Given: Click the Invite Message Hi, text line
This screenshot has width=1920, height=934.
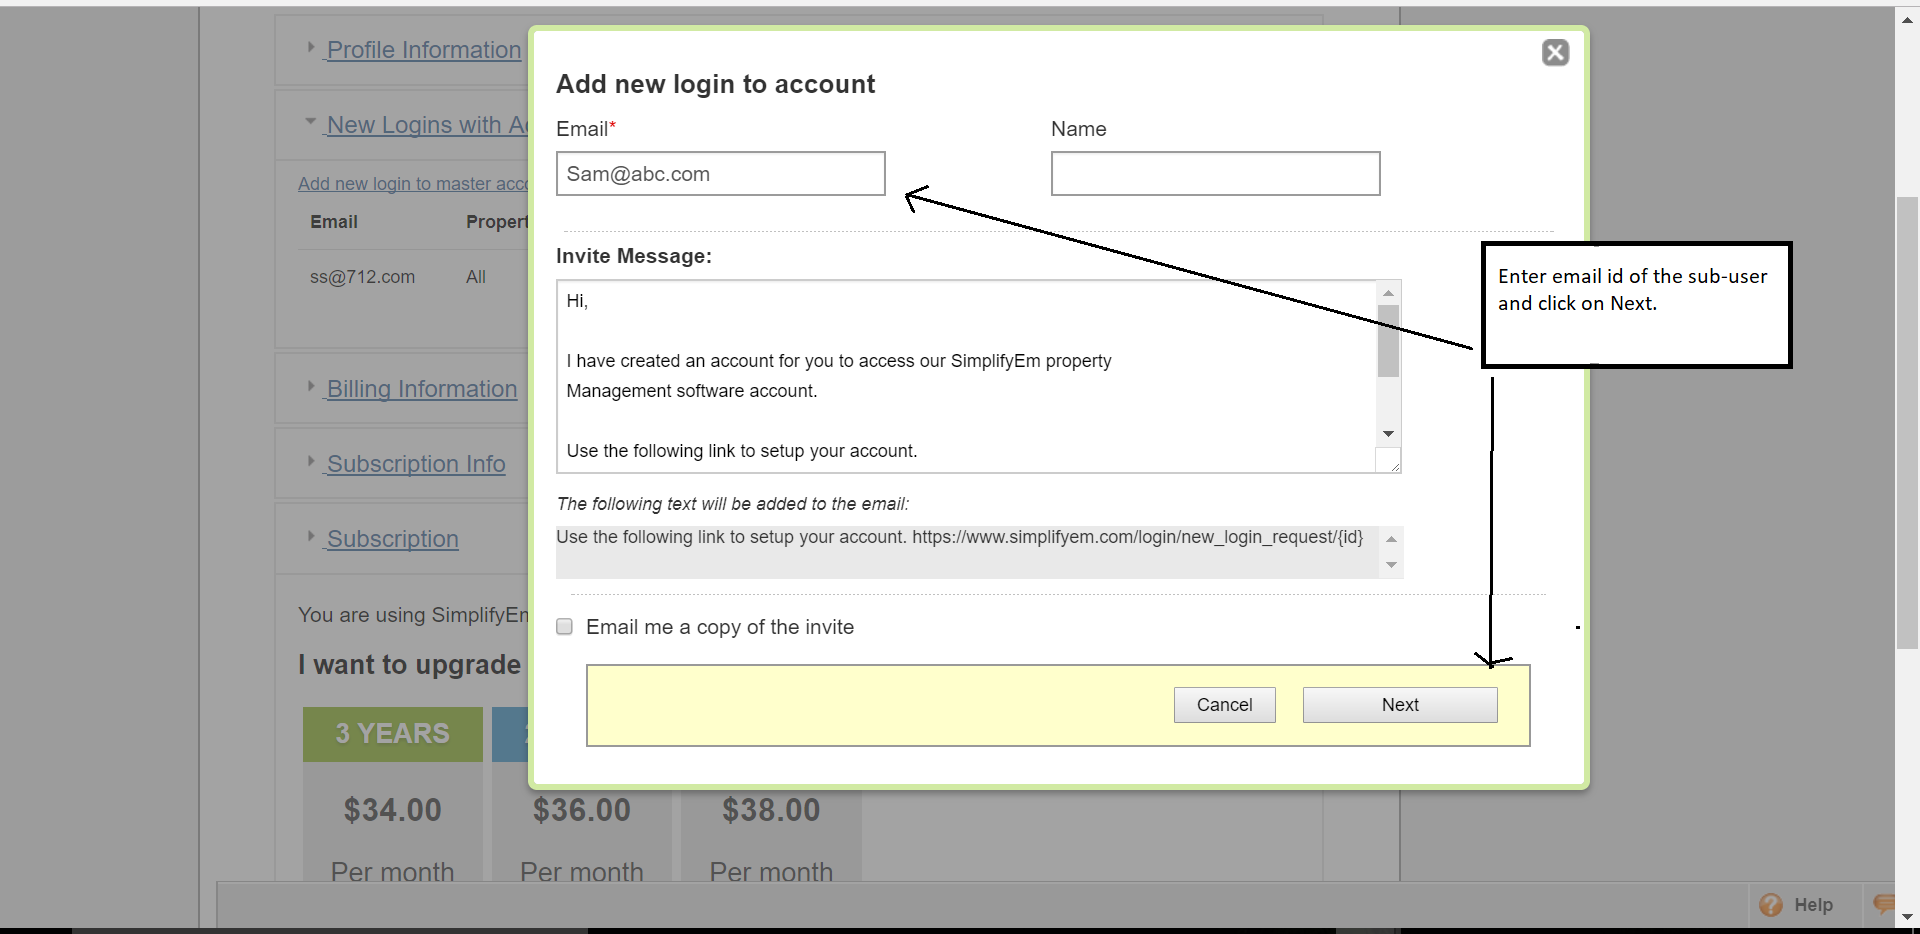Looking at the screenshot, I should [x=578, y=301].
